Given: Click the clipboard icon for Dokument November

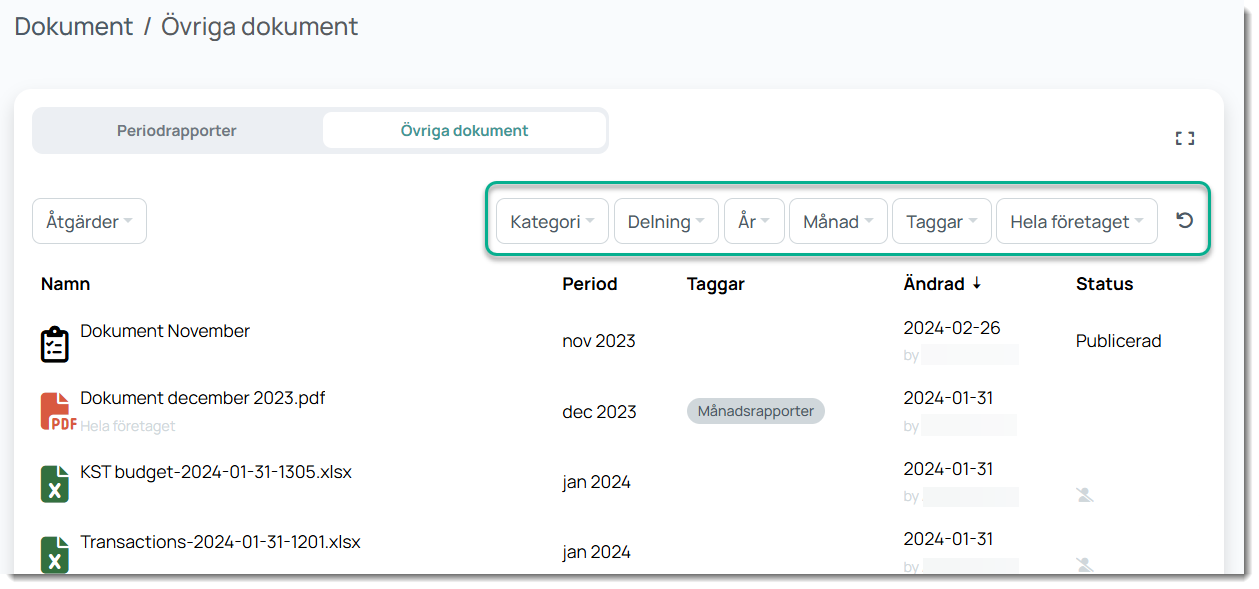Looking at the screenshot, I should (x=55, y=343).
